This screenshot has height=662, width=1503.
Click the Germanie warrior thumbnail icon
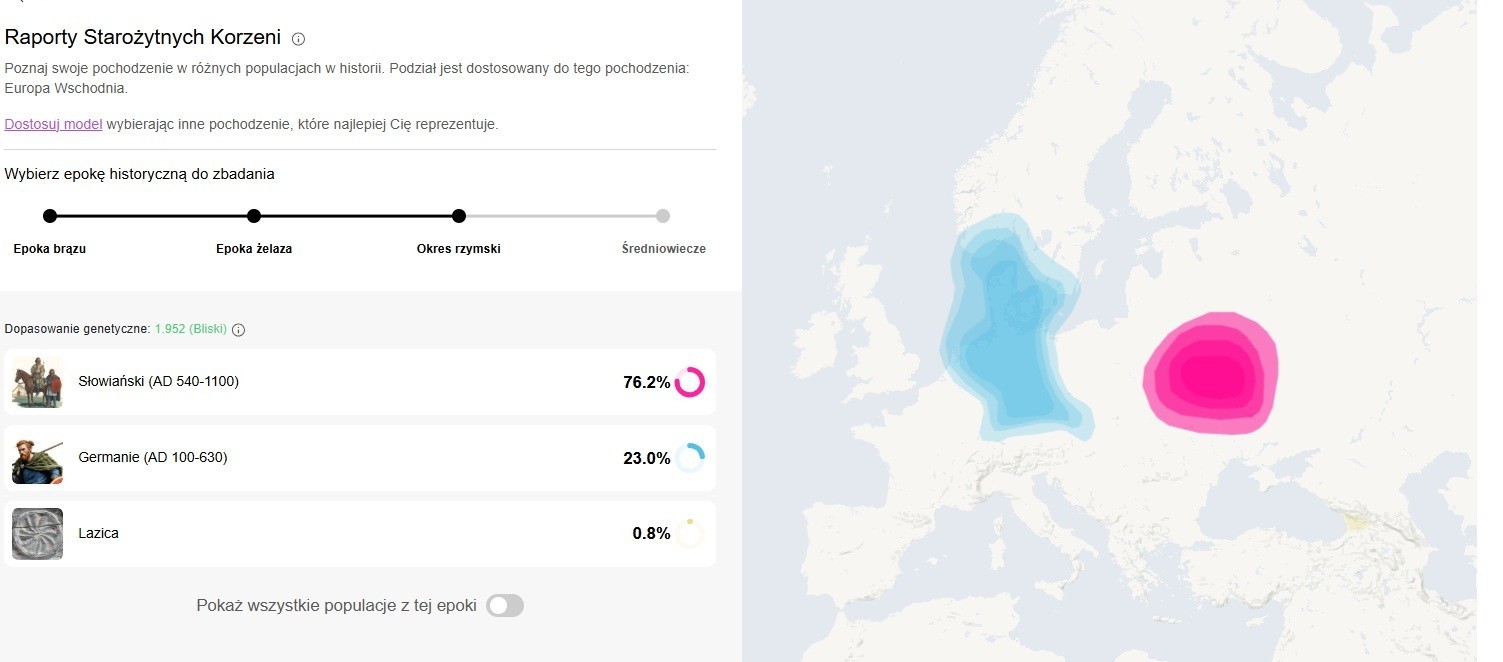point(37,458)
